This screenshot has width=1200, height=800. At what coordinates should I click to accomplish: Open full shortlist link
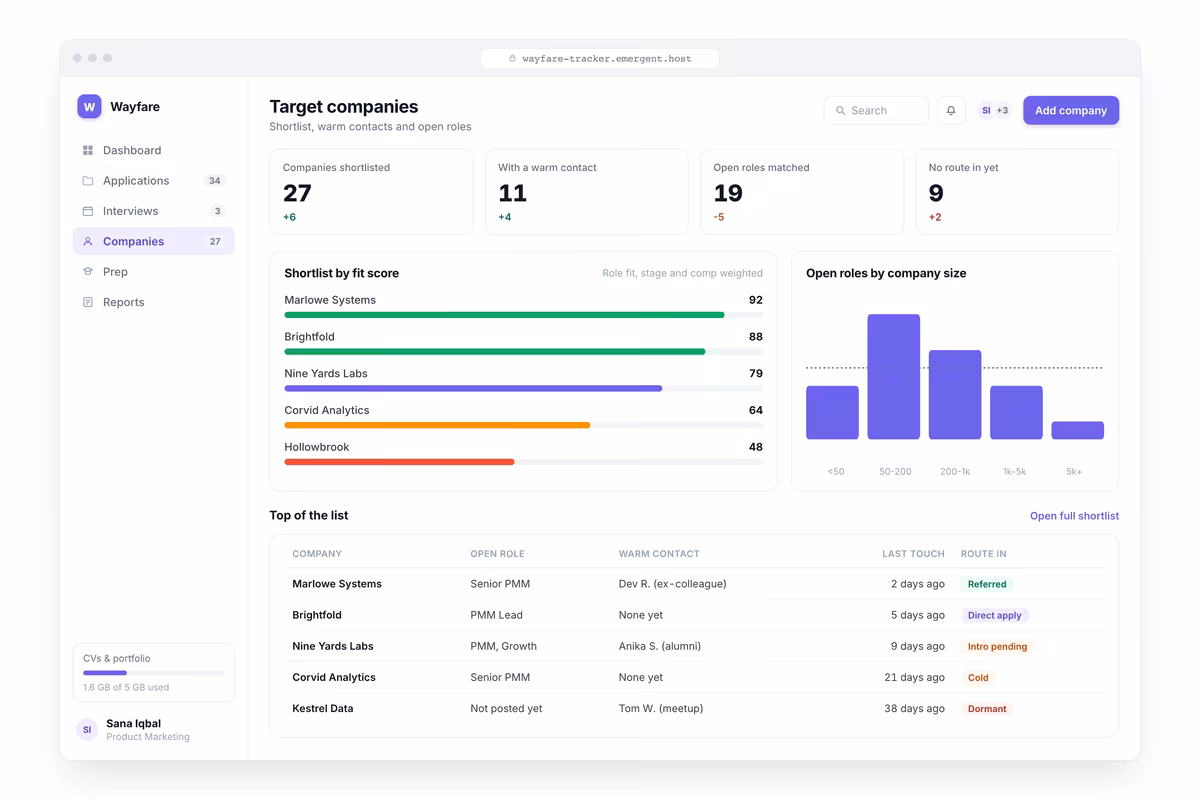(1074, 516)
